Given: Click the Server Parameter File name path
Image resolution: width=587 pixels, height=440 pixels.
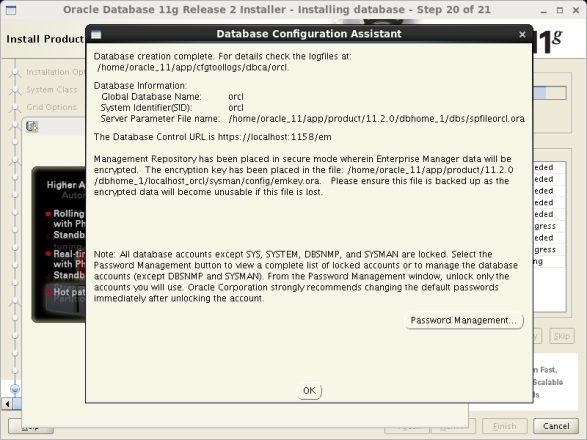Looking at the screenshot, I should 376,119.
